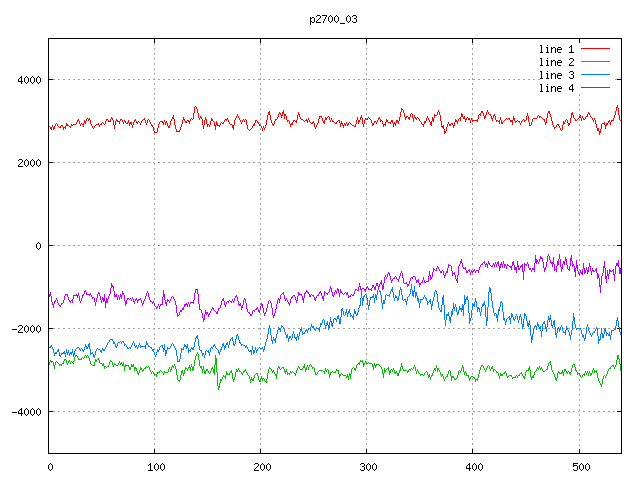Select the 'line 4' legend label

(556, 88)
